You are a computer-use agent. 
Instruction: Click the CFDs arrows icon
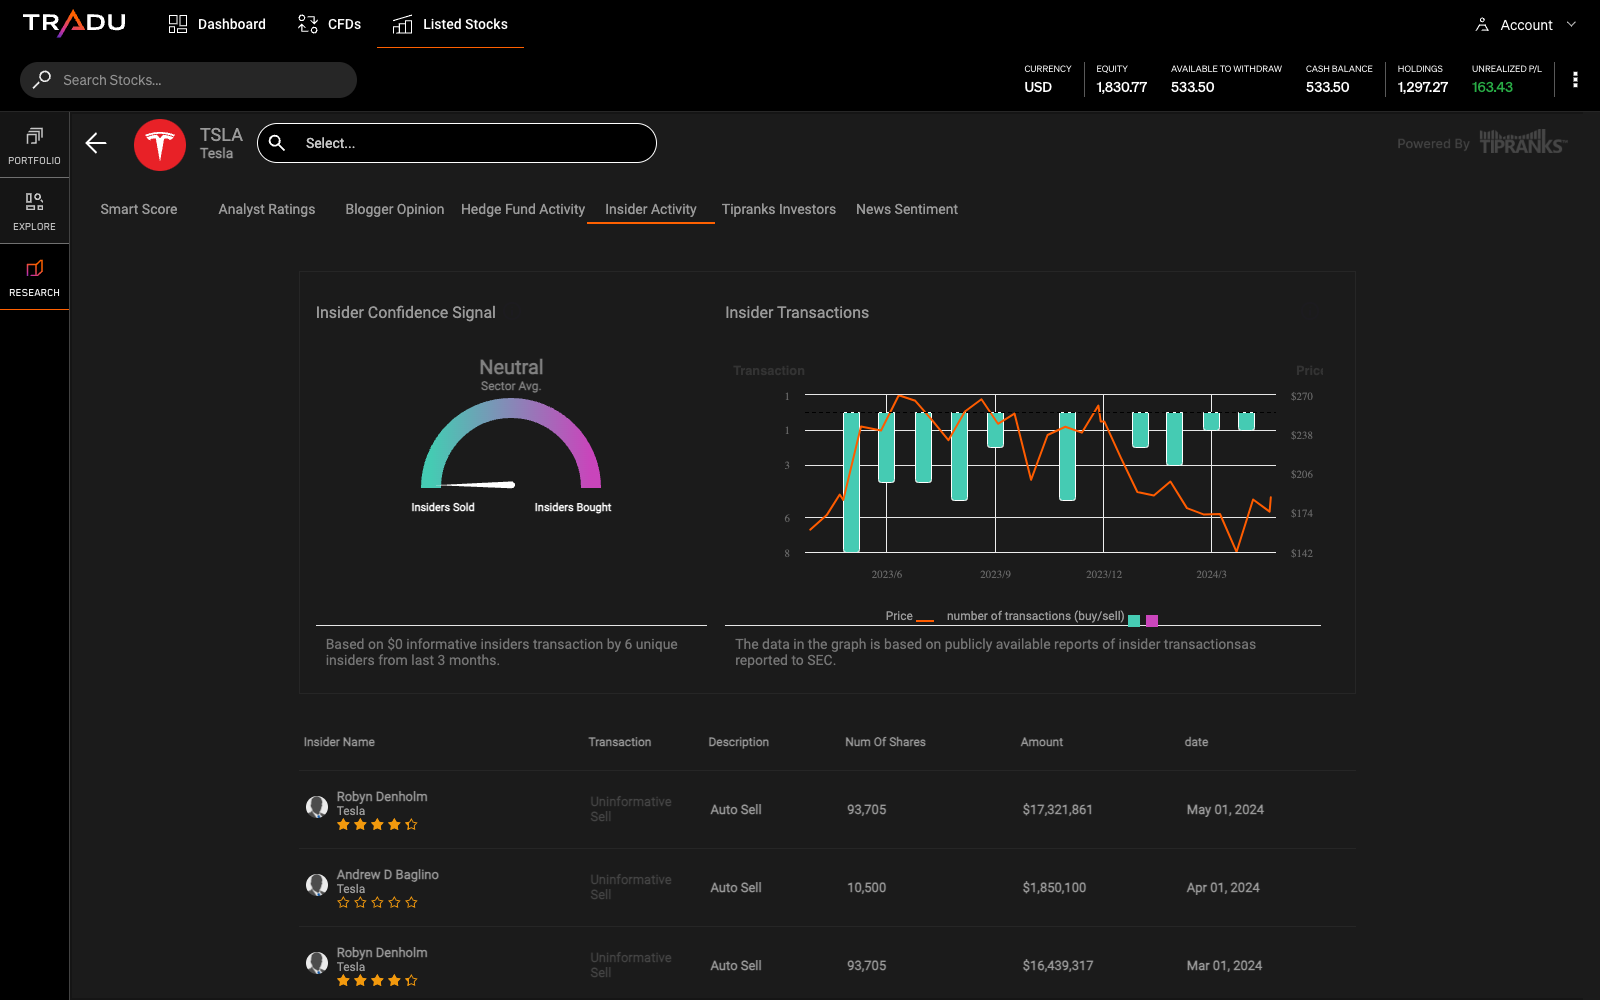click(308, 24)
